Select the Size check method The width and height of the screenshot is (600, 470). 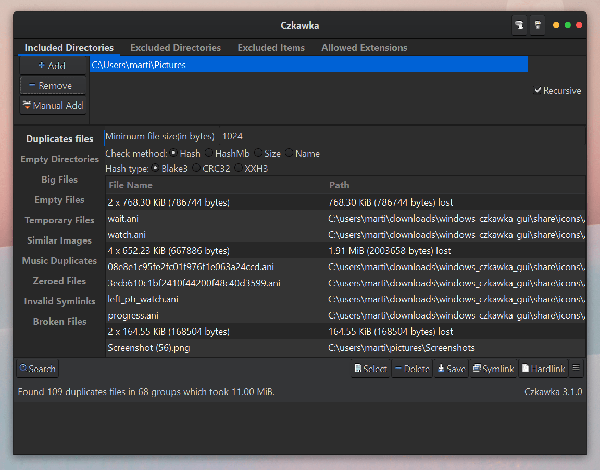[x=267, y=153]
